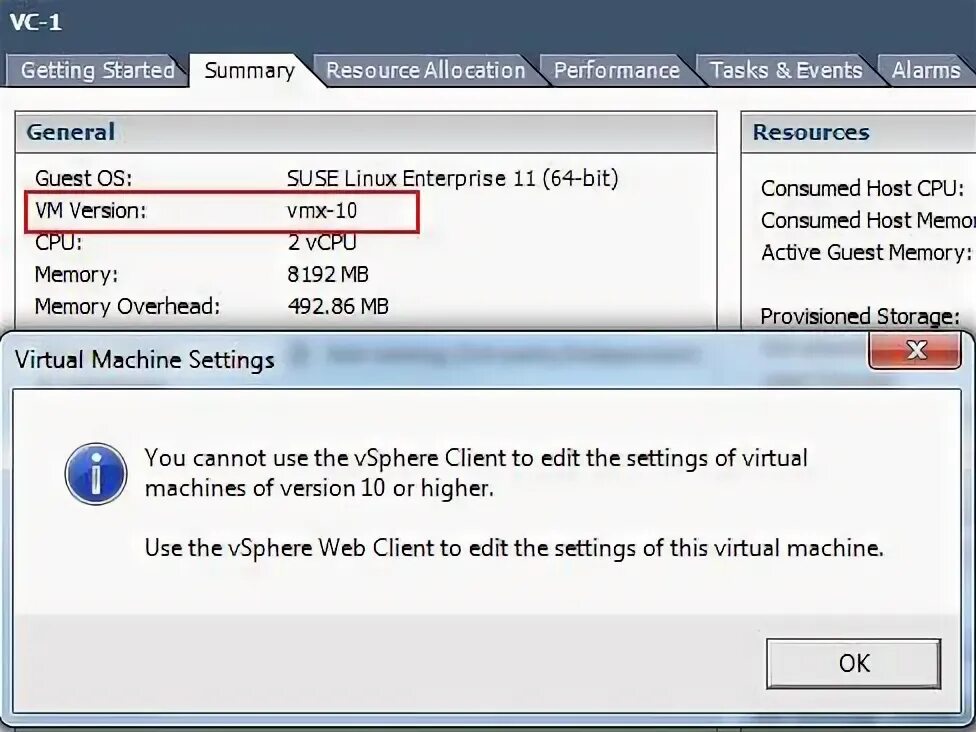Click the blue information icon in dialog
976x732 pixels.
pyautogui.click(x=96, y=474)
